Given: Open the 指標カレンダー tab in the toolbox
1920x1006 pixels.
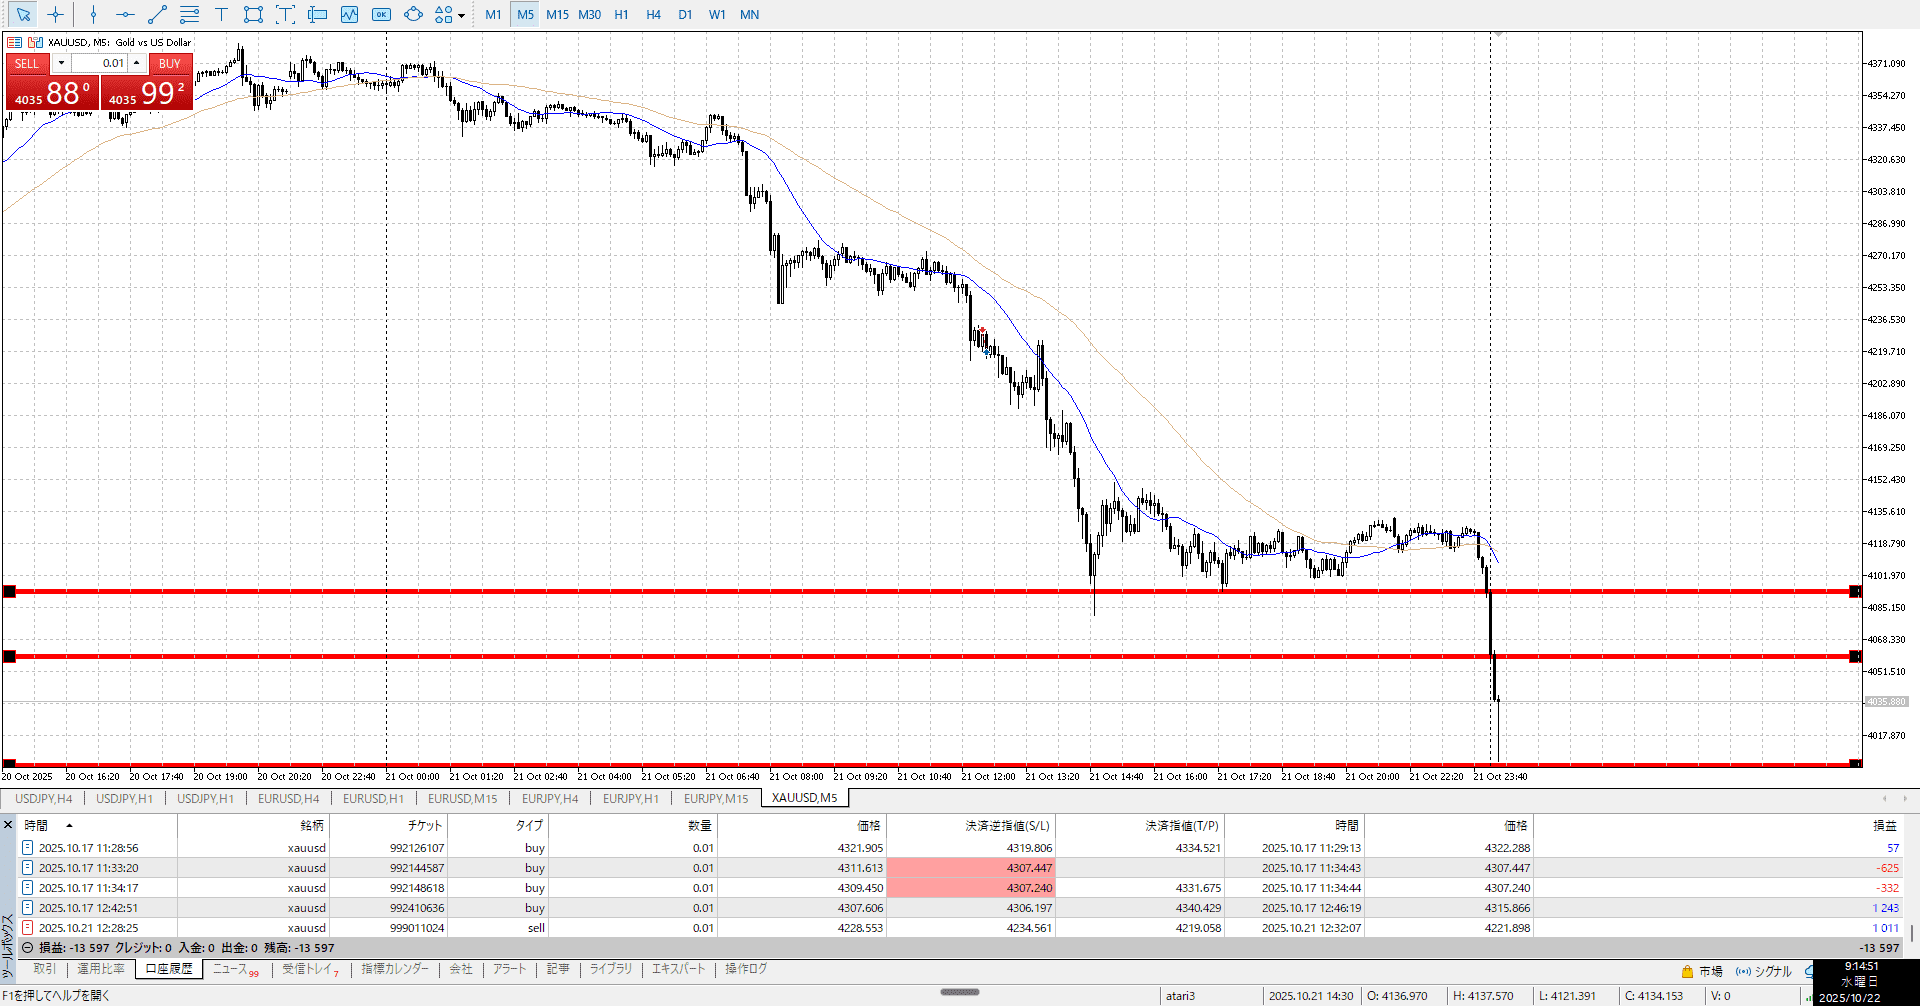Looking at the screenshot, I should [395, 969].
